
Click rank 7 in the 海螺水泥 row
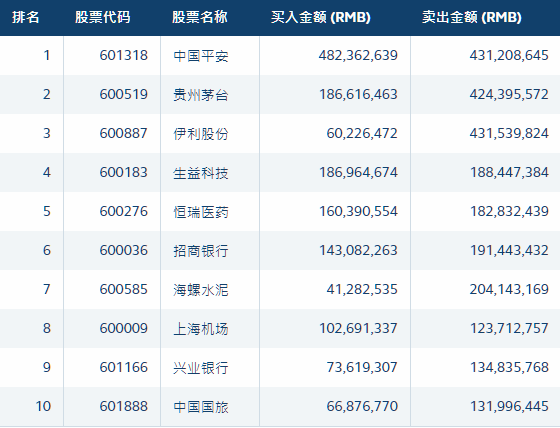pos(47,289)
